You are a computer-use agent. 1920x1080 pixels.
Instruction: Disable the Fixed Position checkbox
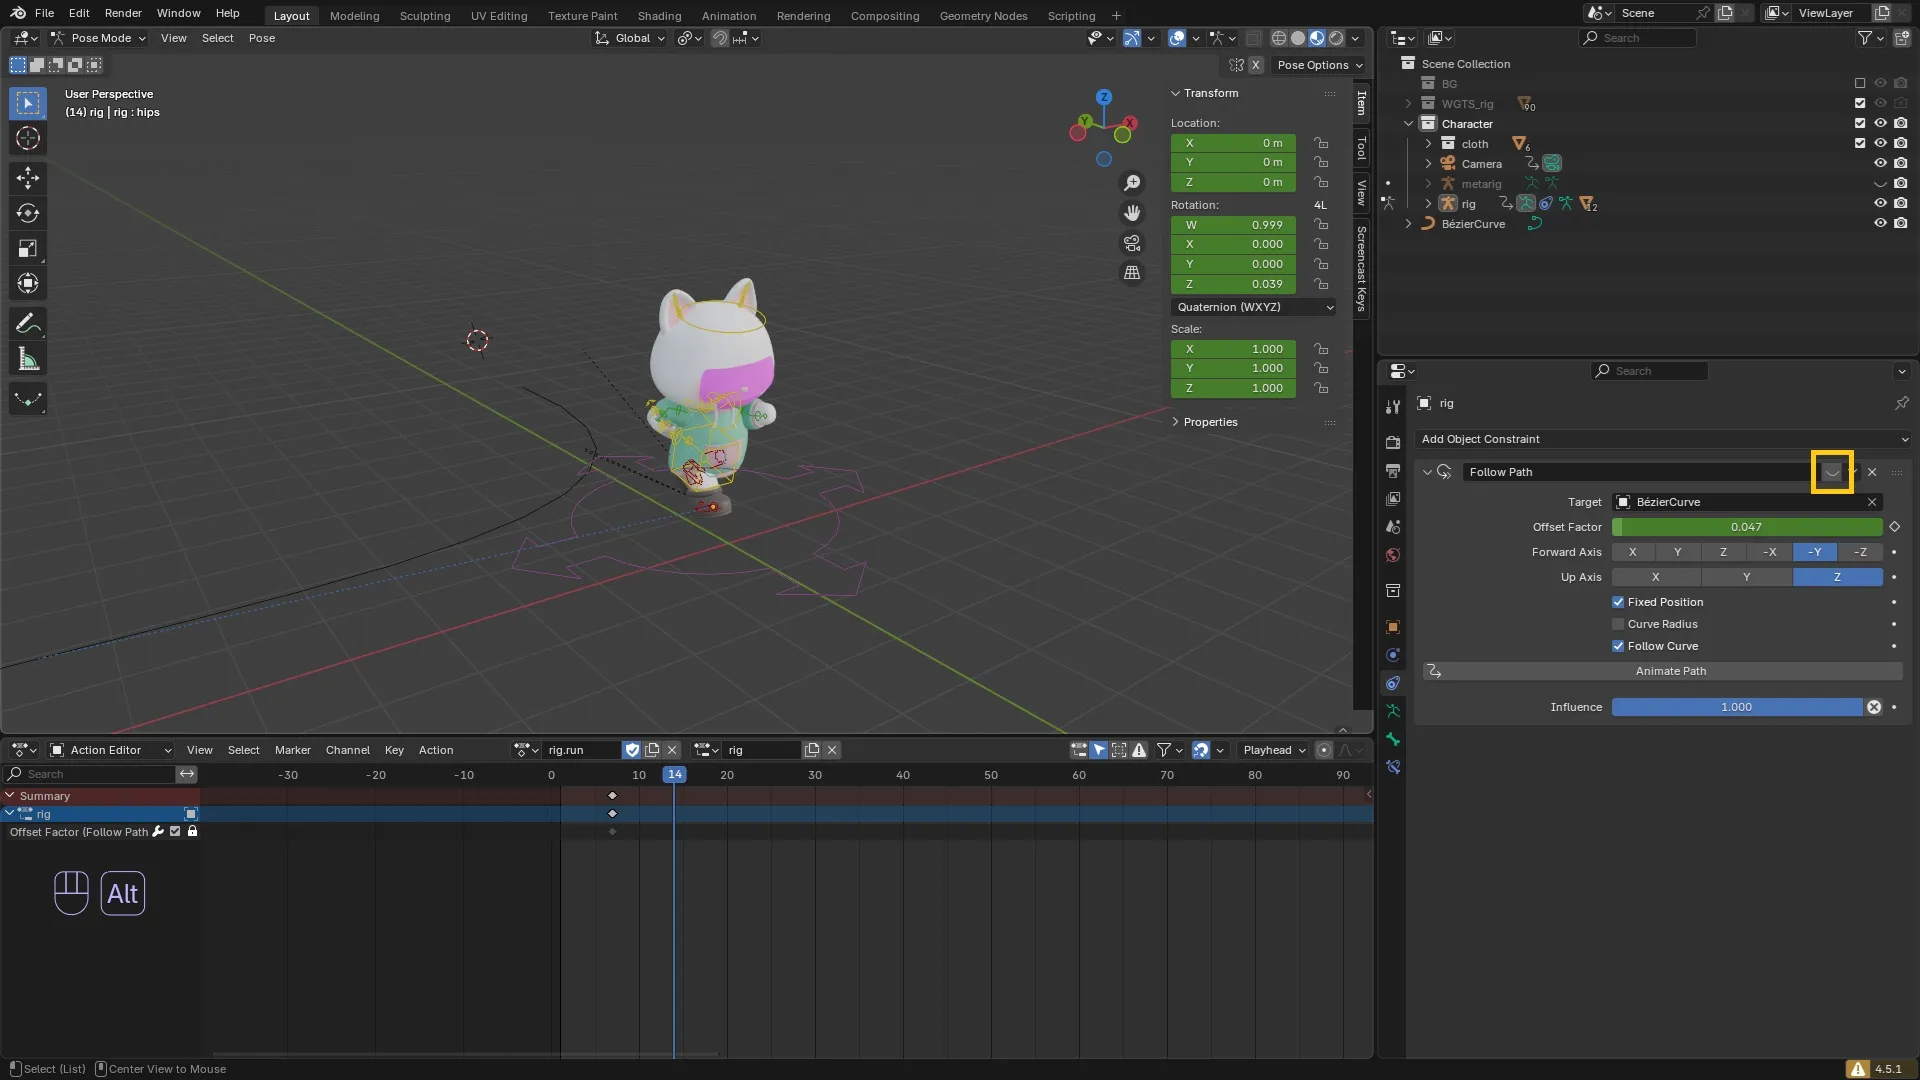(x=1618, y=602)
